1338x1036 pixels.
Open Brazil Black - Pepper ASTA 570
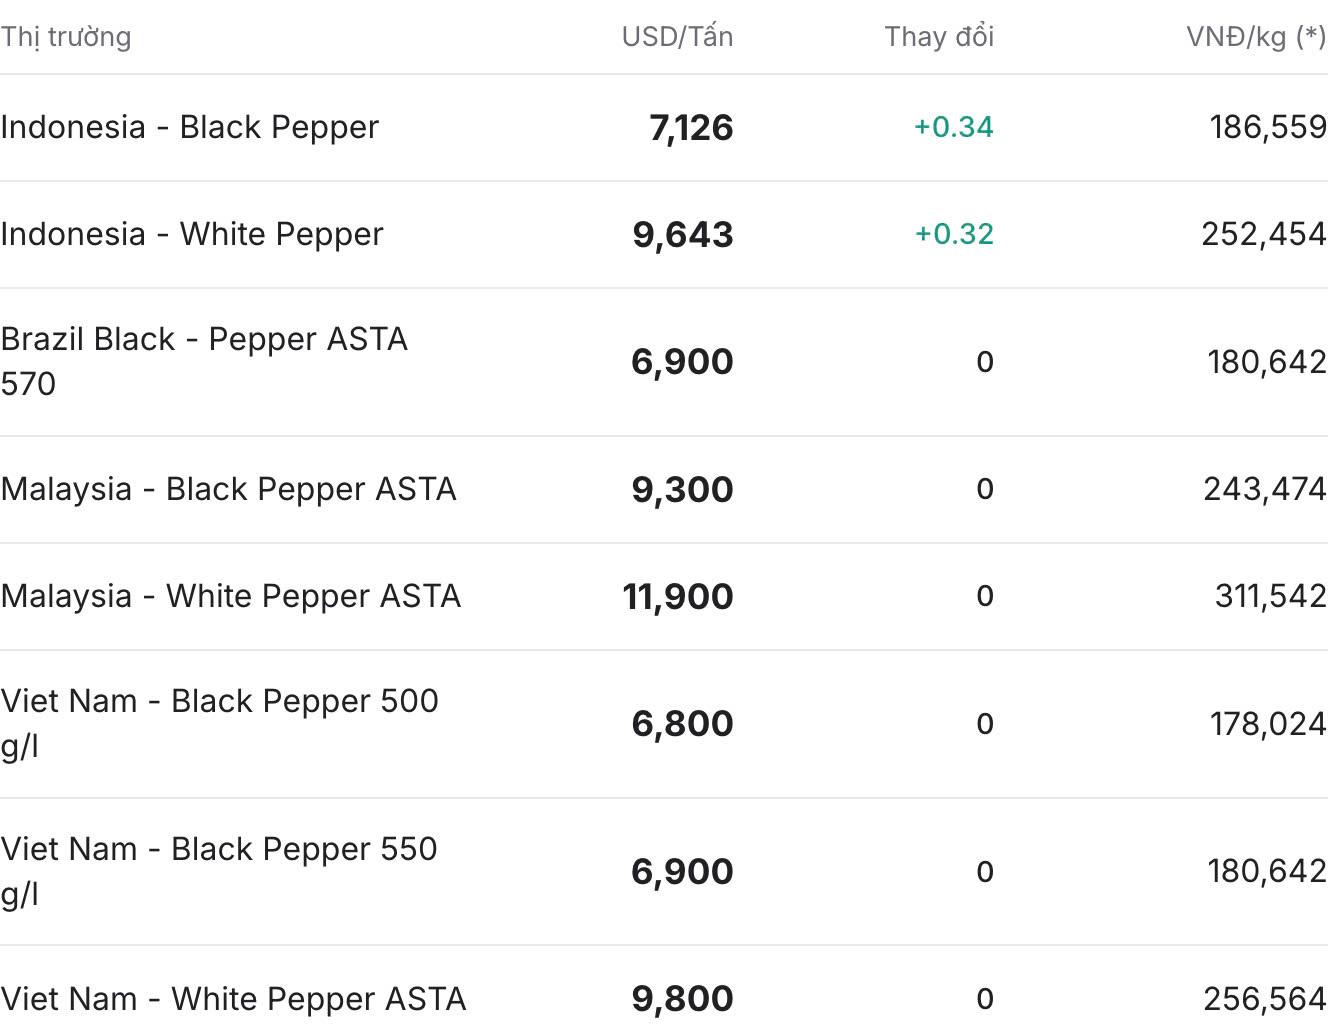point(664,362)
